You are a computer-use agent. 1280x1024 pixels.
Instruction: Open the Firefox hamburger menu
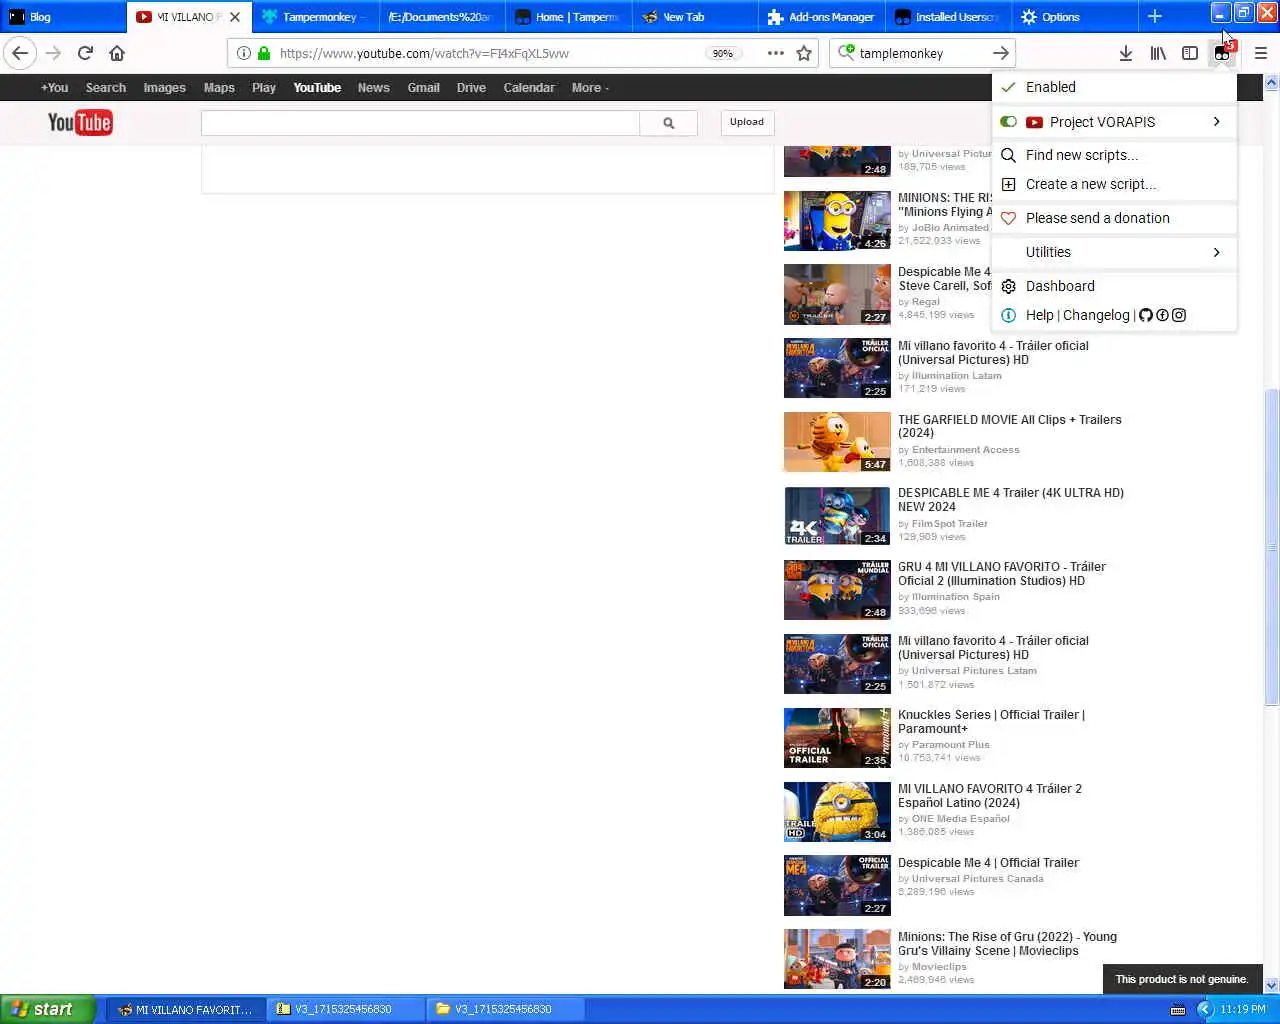click(x=1260, y=53)
